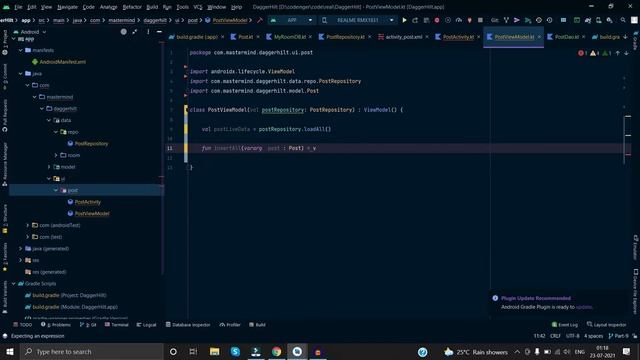Screen dimensions: 640x360
Task: Open the Project panel options menu dots
Action: point(148,31)
